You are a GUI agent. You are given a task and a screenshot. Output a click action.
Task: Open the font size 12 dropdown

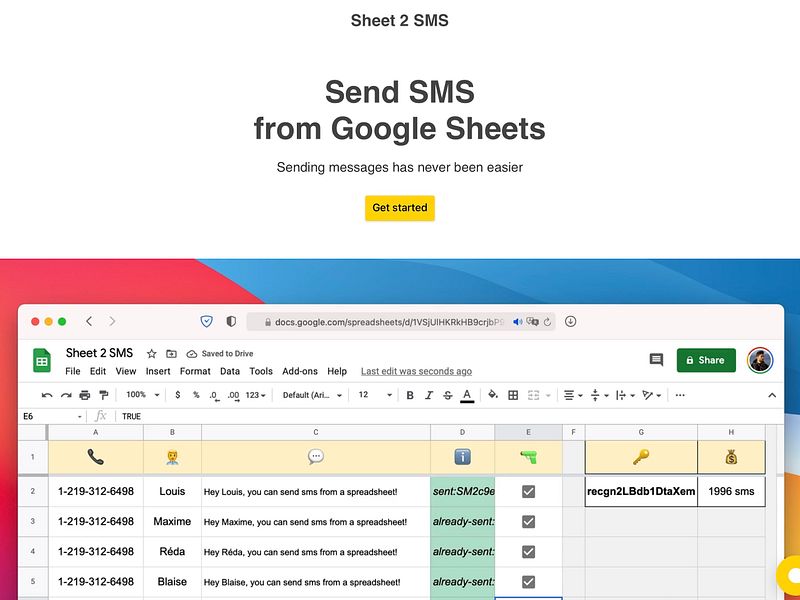tap(375, 395)
